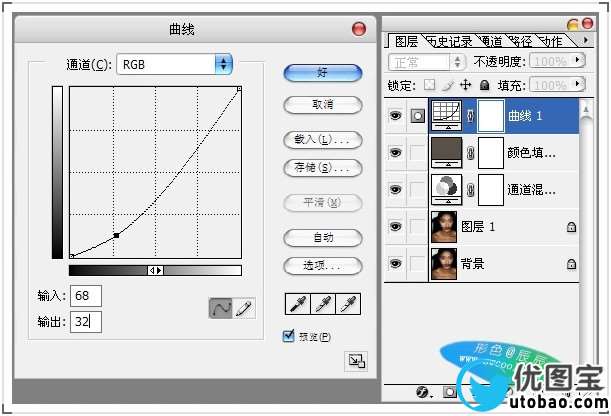Click the vertical grayscale output bar
The width and height of the screenshot is (611, 416).
point(57,172)
